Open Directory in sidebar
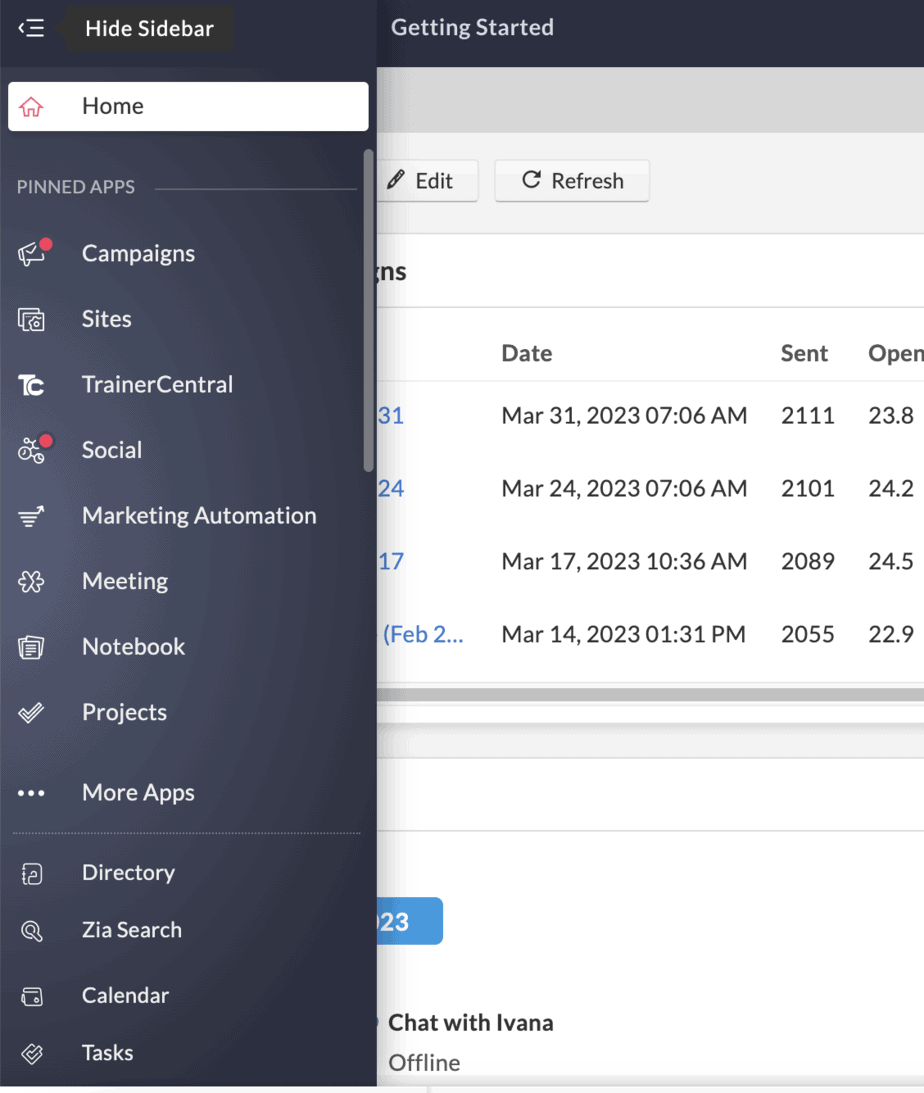924x1093 pixels. click(x=128, y=873)
